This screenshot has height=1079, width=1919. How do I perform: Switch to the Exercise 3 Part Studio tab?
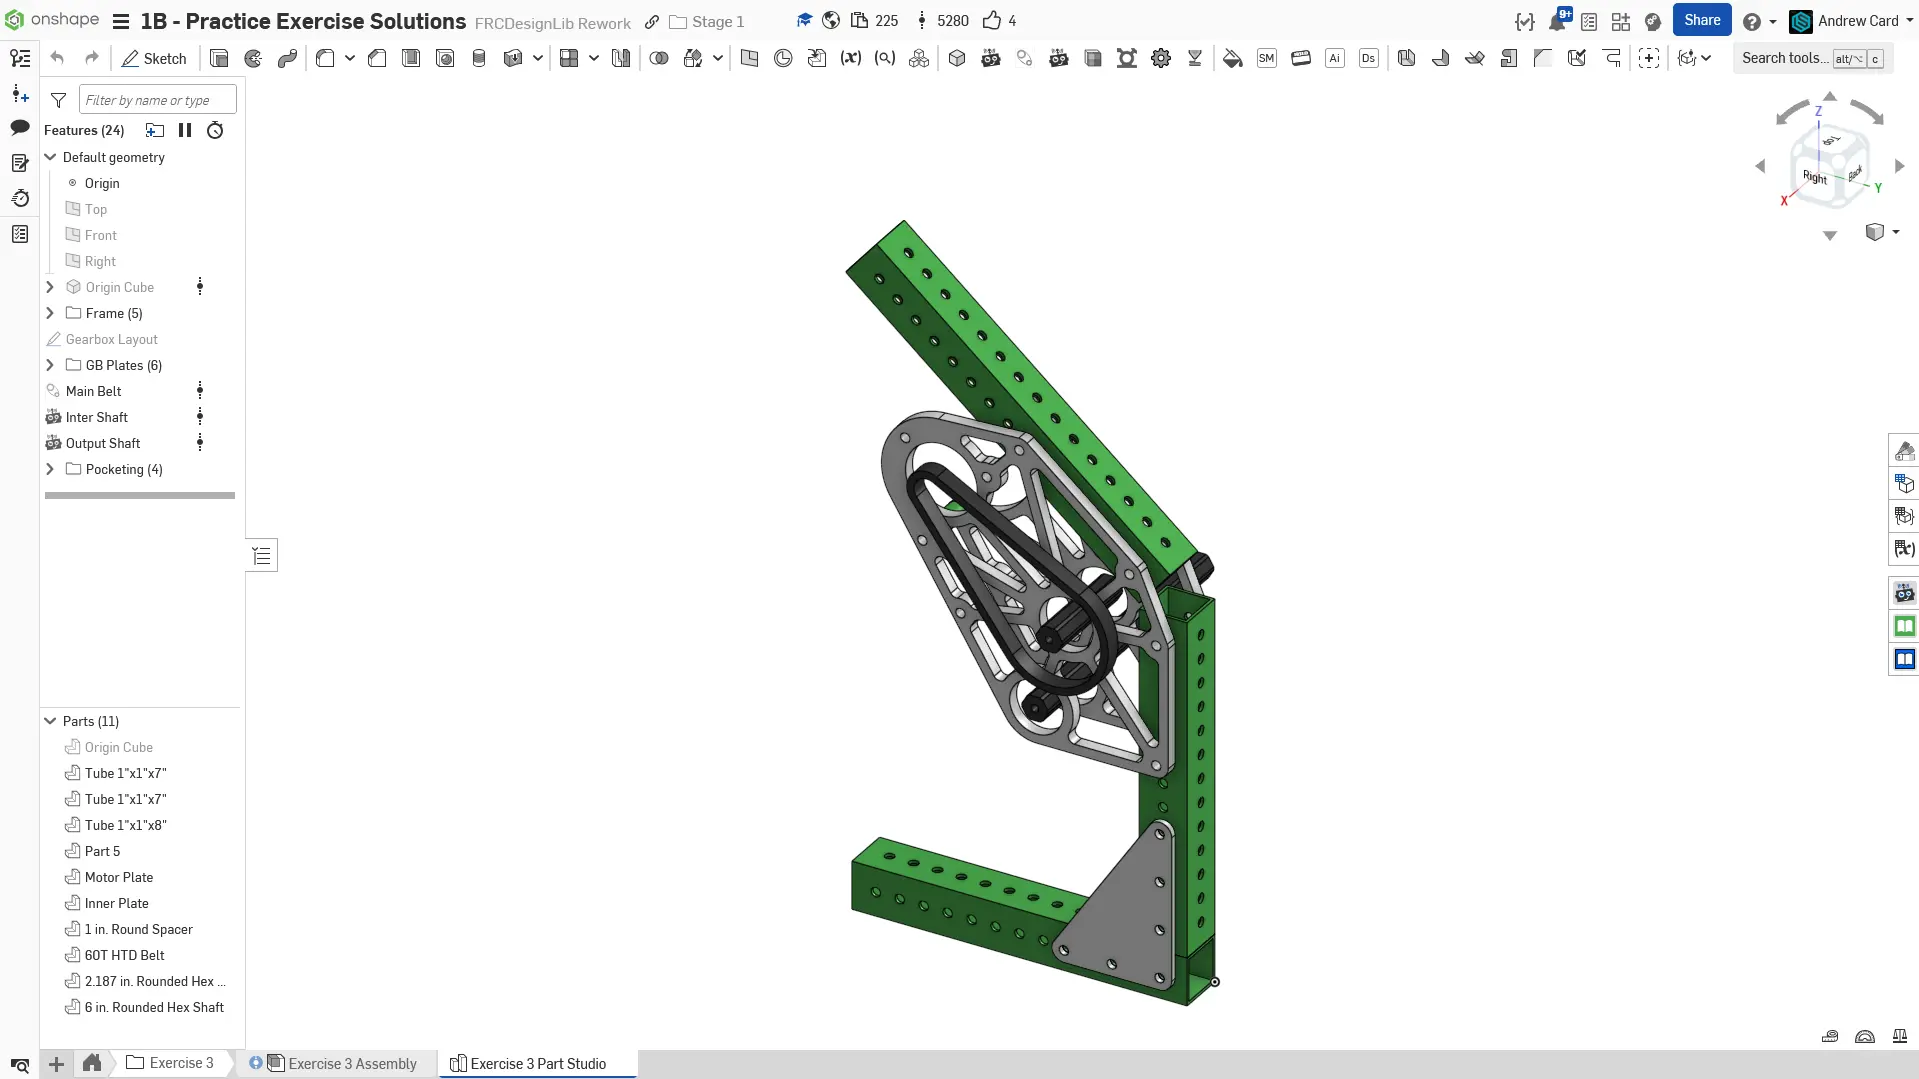tap(537, 1064)
